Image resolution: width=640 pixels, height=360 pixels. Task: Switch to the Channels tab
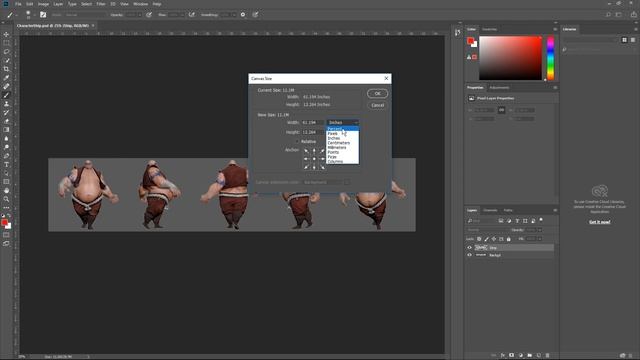click(x=490, y=210)
